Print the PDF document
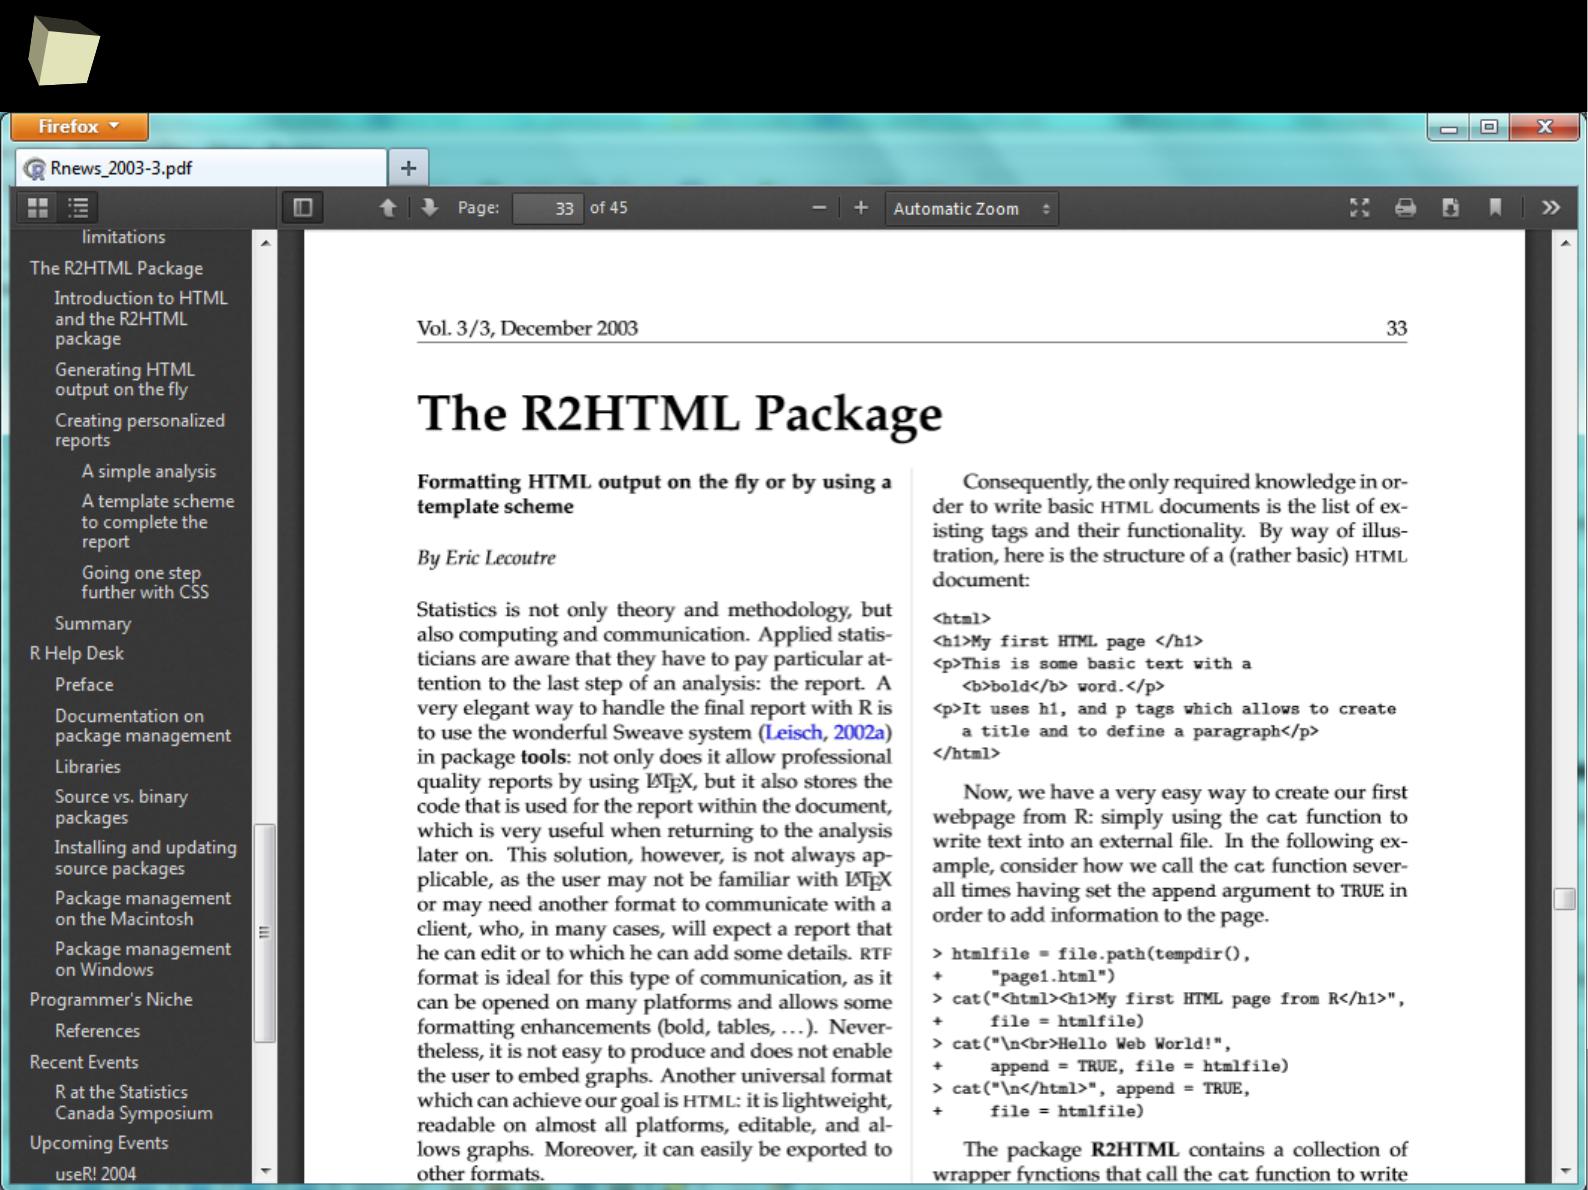This screenshot has height=1190, width=1588. 1405,208
